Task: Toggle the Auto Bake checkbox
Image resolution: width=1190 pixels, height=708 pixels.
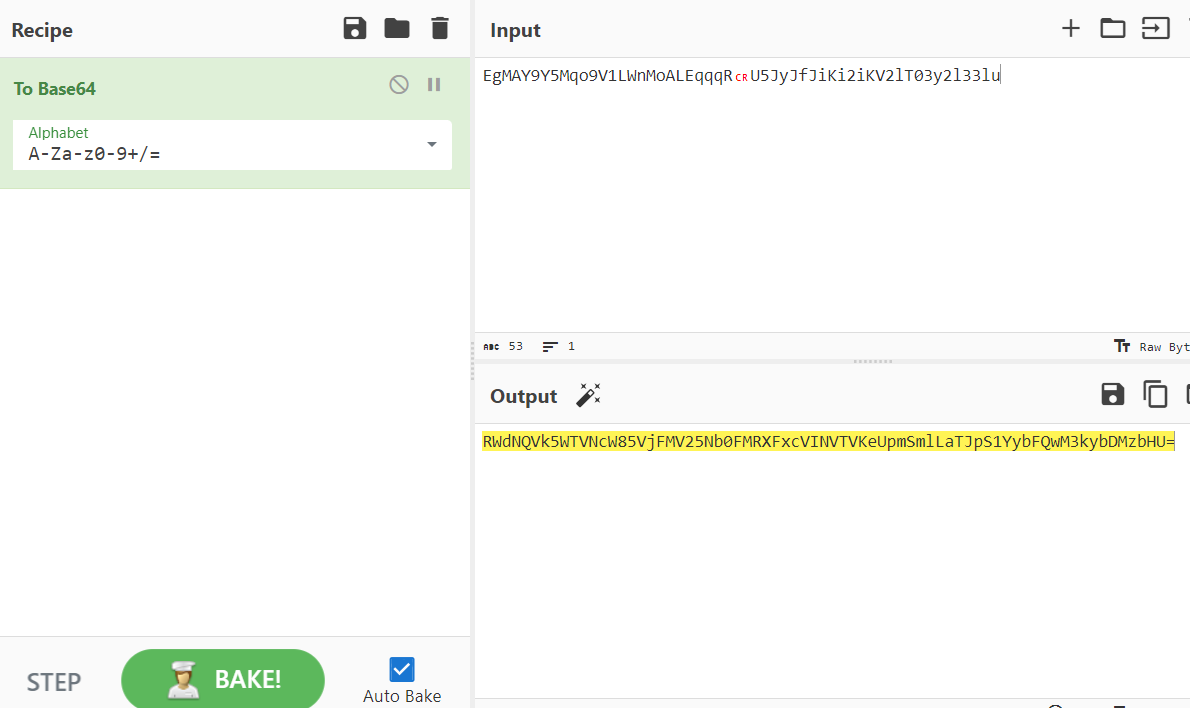Action: pos(401,669)
